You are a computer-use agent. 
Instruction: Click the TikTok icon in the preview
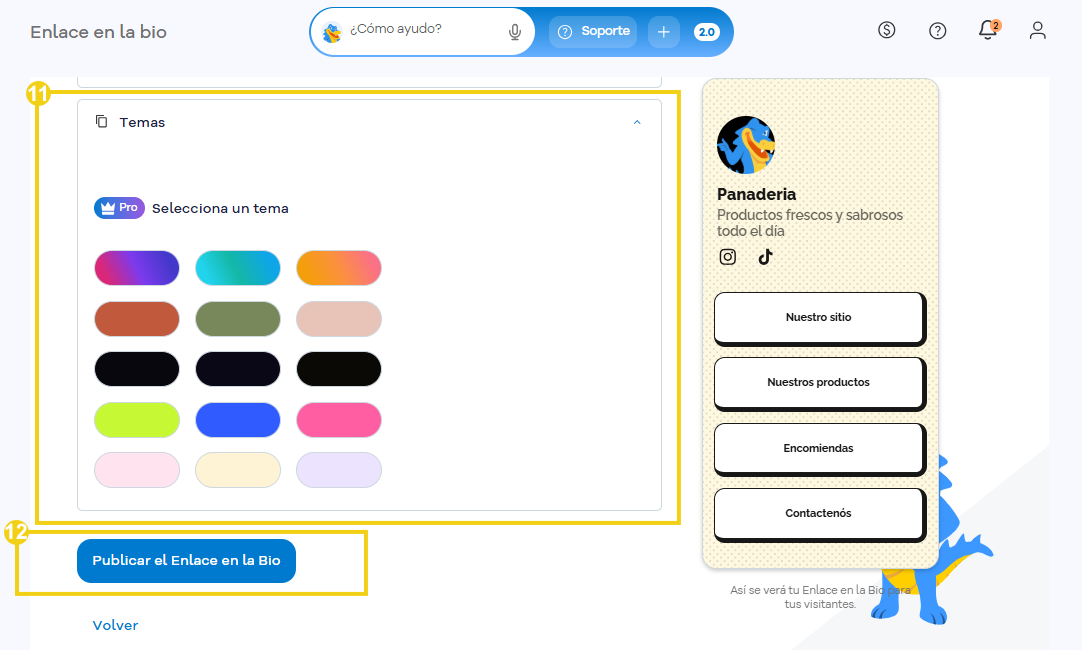765,257
